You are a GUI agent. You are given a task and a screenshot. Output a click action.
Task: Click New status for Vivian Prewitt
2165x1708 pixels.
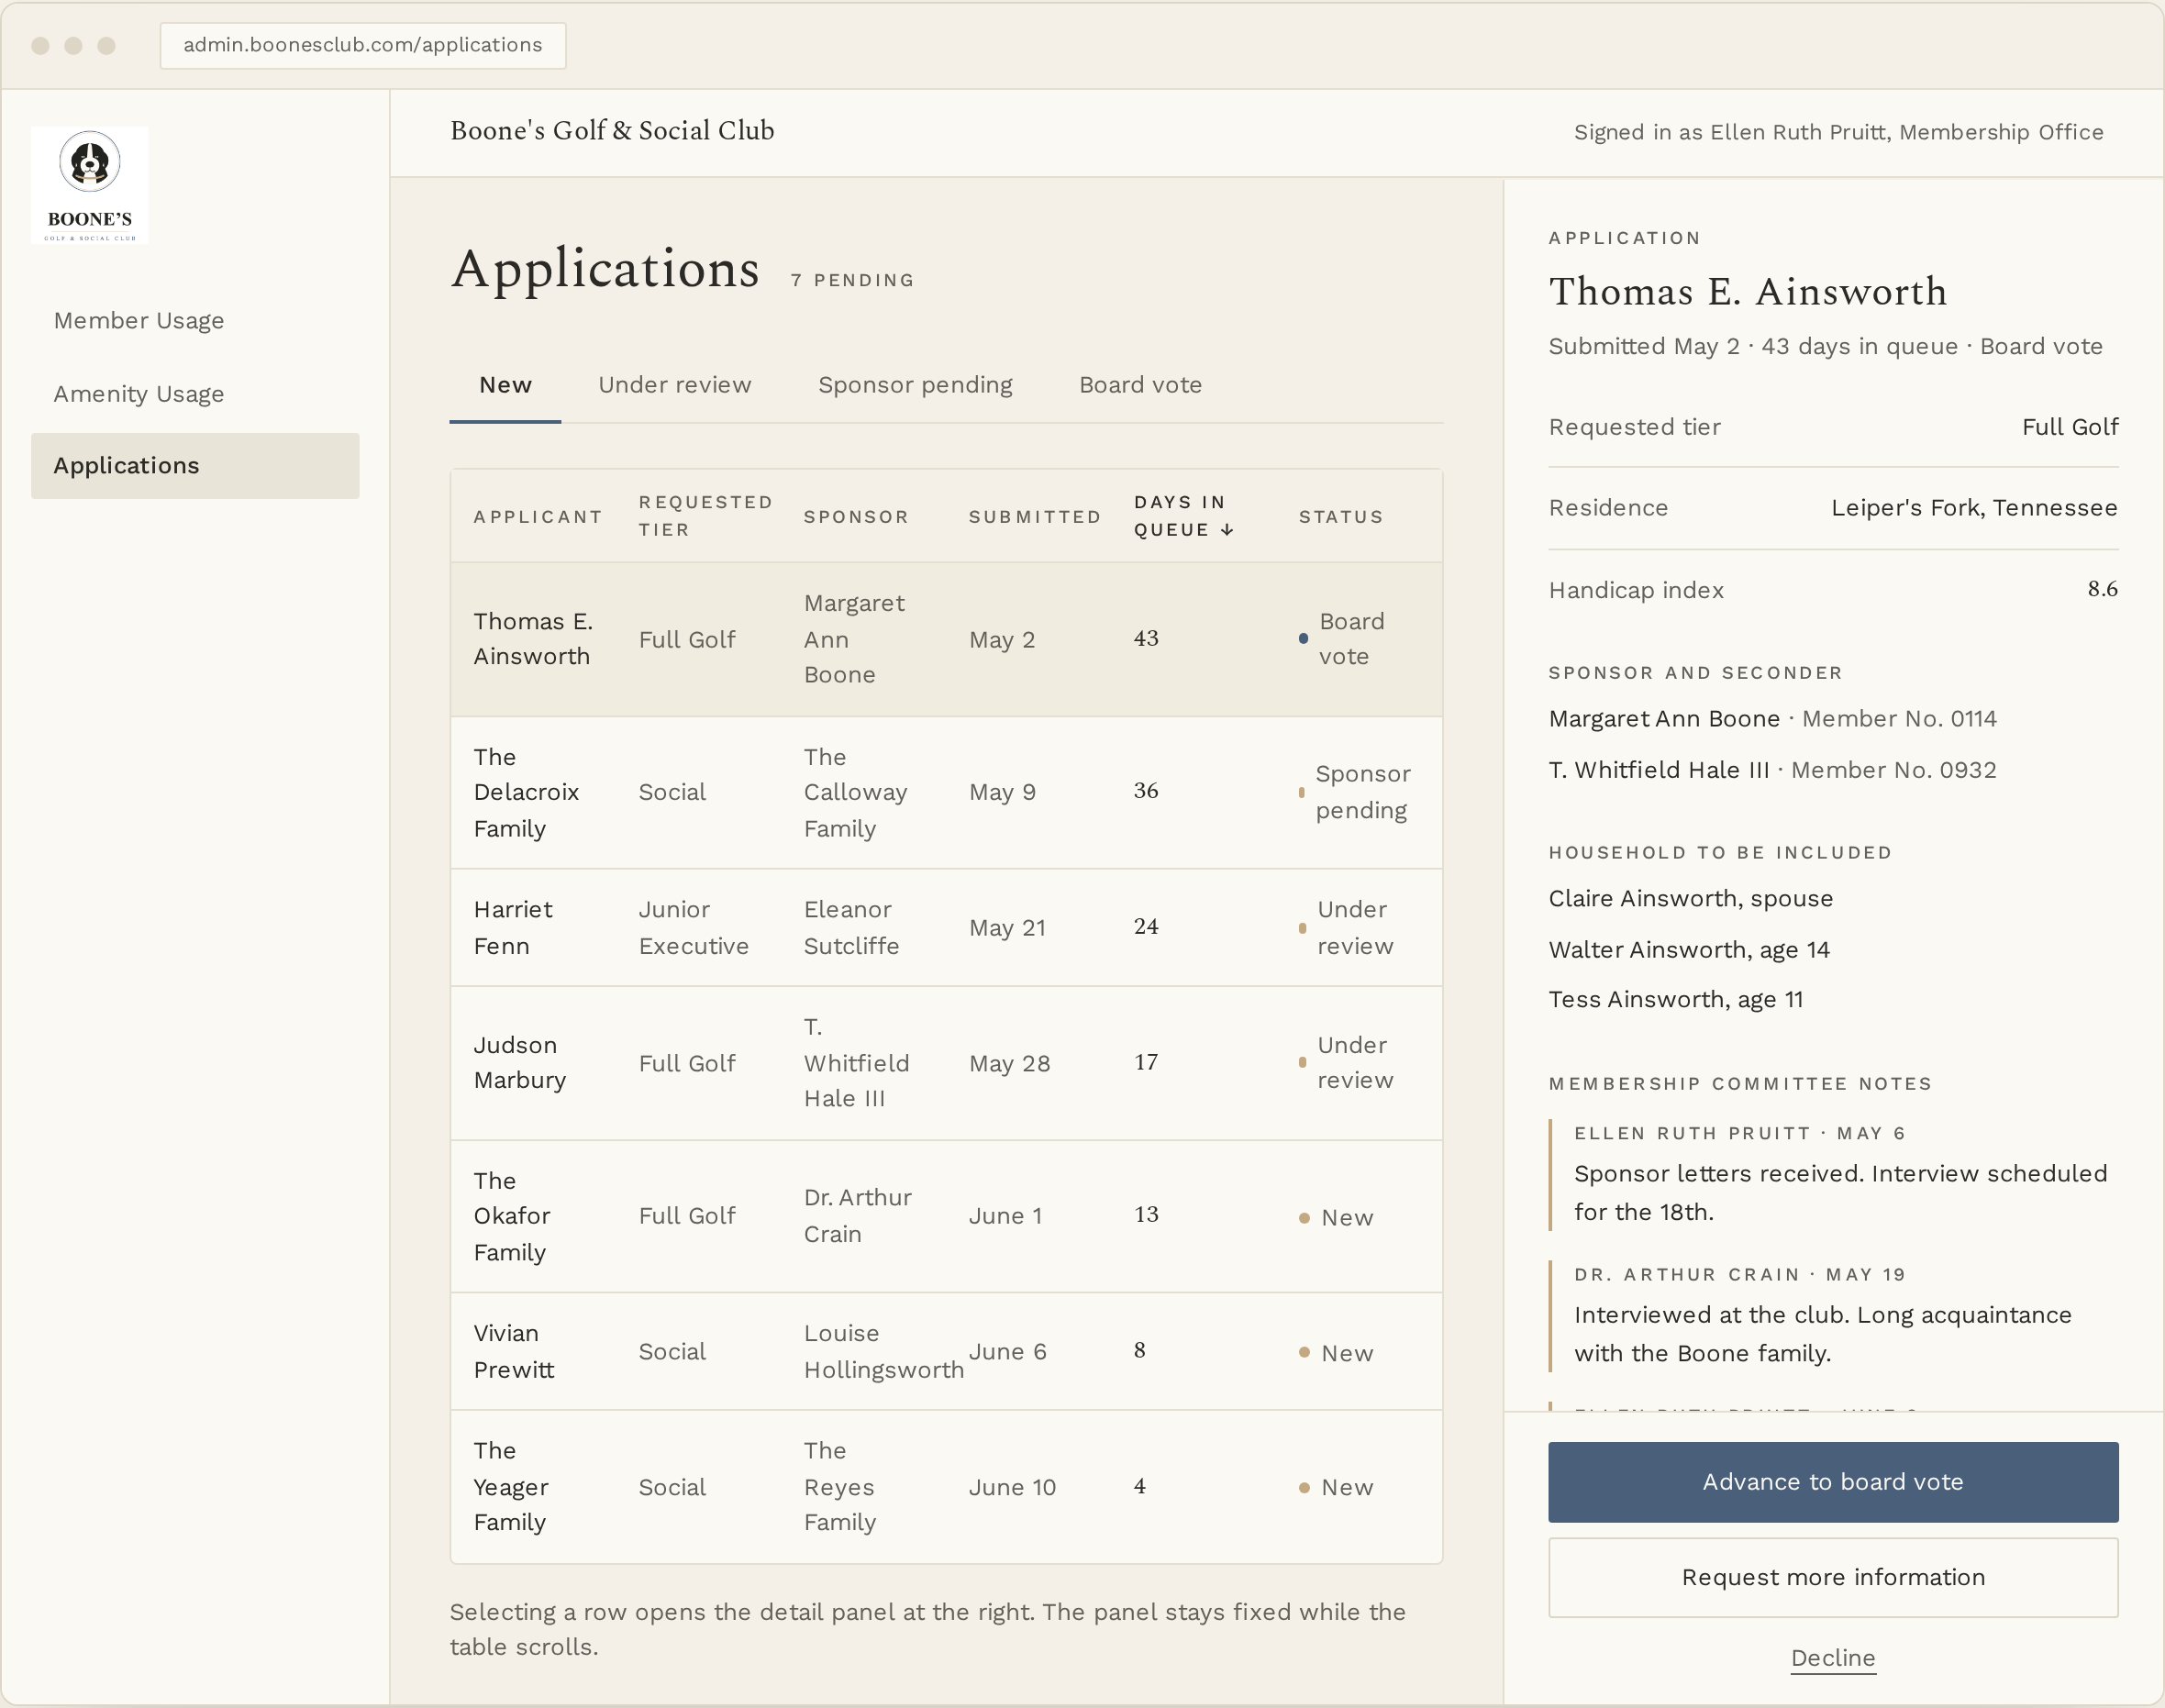click(1336, 1353)
